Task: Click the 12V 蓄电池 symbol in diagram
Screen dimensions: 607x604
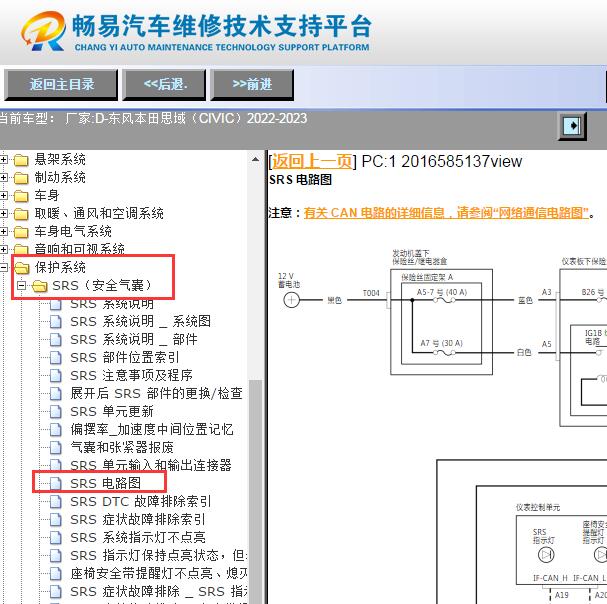Action: pyautogui.click(x=291, y=300)
